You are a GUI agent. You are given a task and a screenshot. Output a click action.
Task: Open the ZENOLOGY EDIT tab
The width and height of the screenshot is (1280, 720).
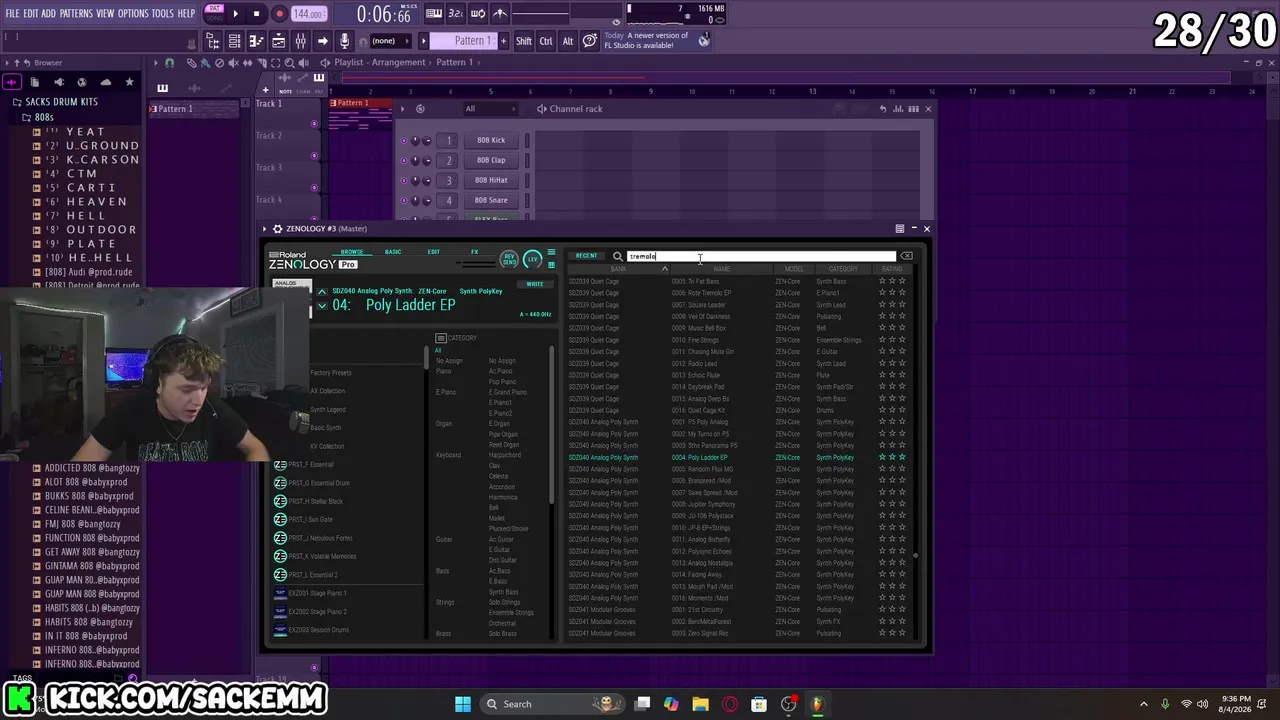pos(434,252)
